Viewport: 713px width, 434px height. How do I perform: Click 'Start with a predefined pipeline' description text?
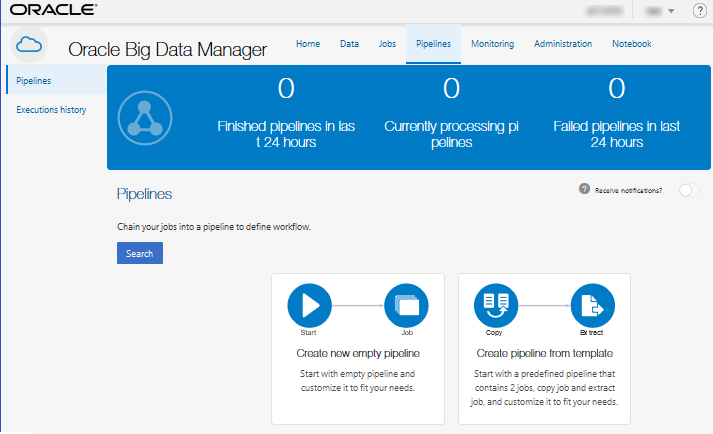(544, 388)
